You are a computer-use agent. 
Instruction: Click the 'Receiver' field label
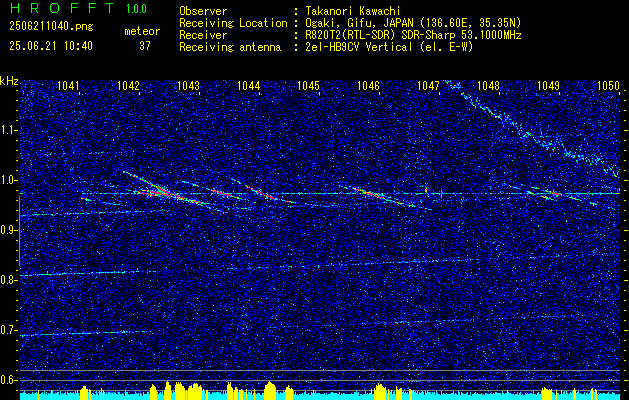pos(203,35)
